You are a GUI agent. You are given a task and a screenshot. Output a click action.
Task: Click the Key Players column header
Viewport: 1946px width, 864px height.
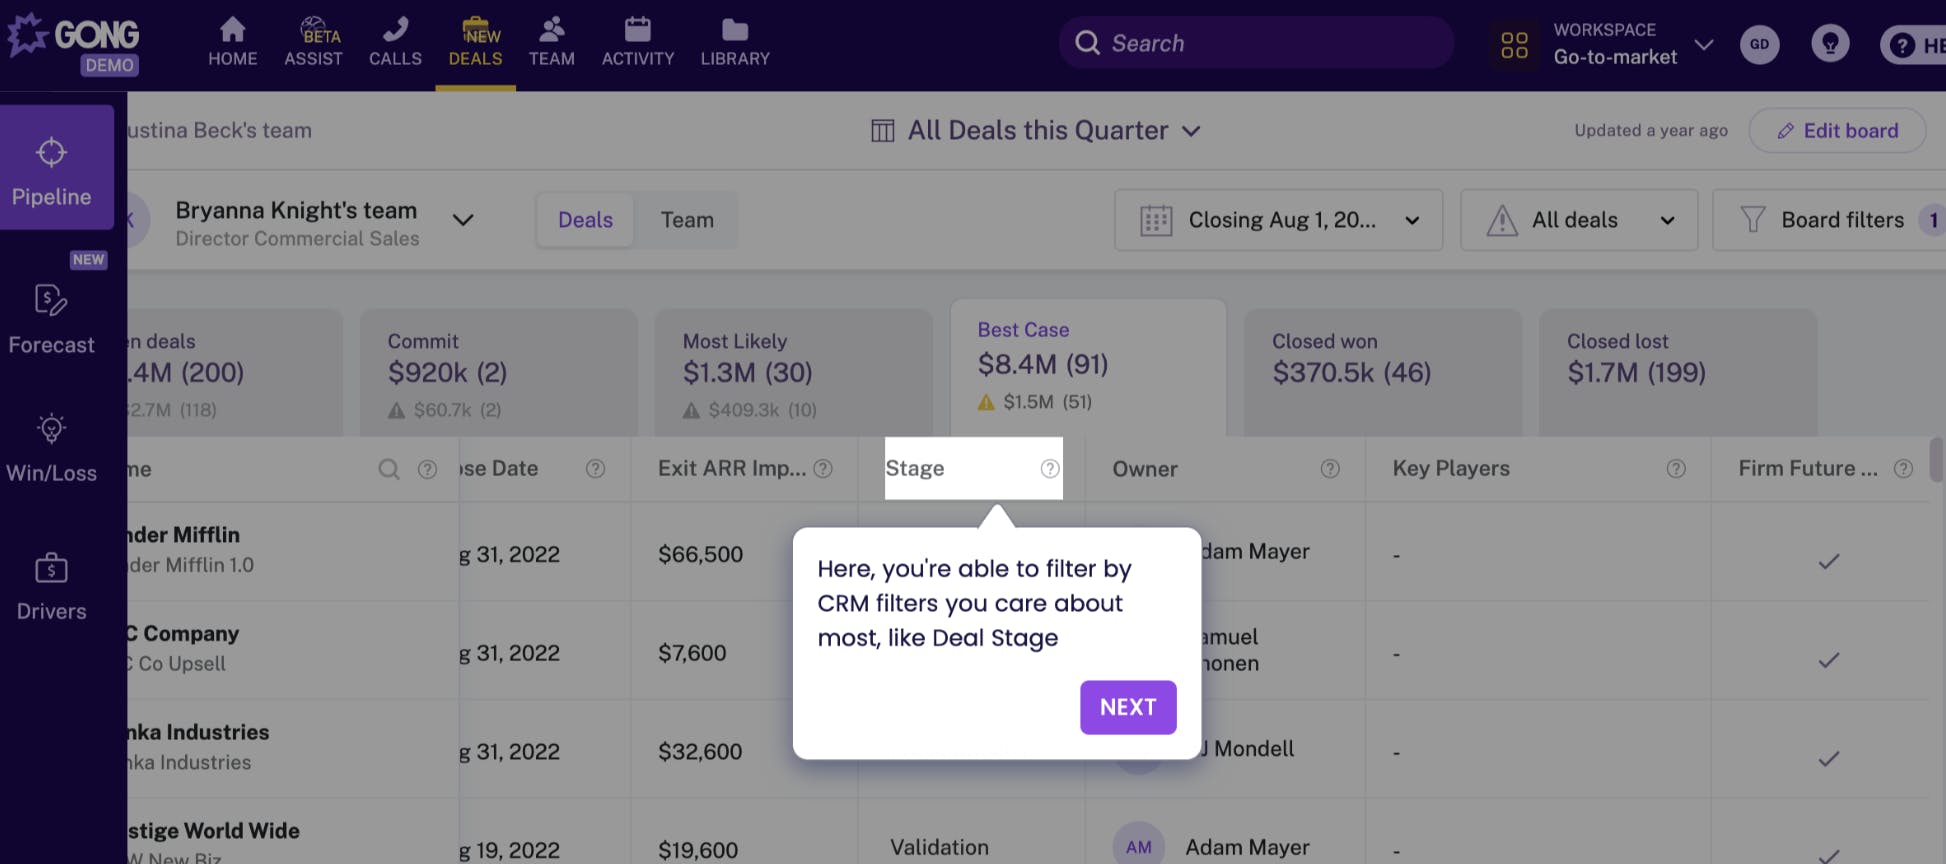(x=1451, y=469)
